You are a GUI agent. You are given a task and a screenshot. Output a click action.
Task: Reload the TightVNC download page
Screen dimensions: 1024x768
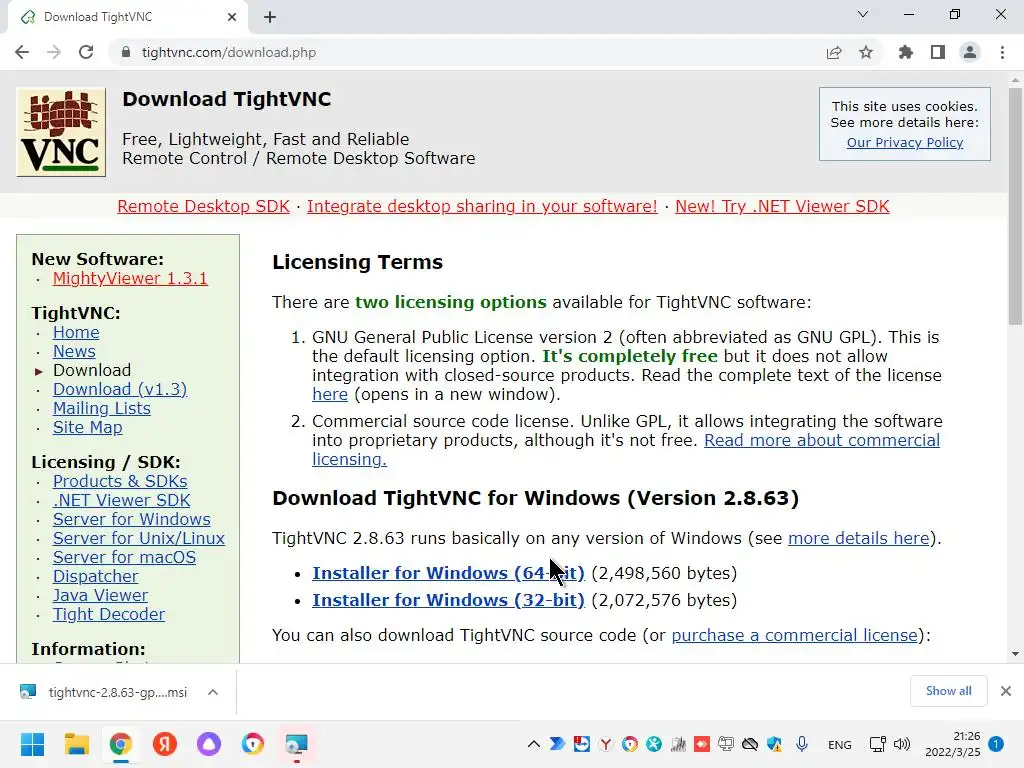tap(86, 52)
